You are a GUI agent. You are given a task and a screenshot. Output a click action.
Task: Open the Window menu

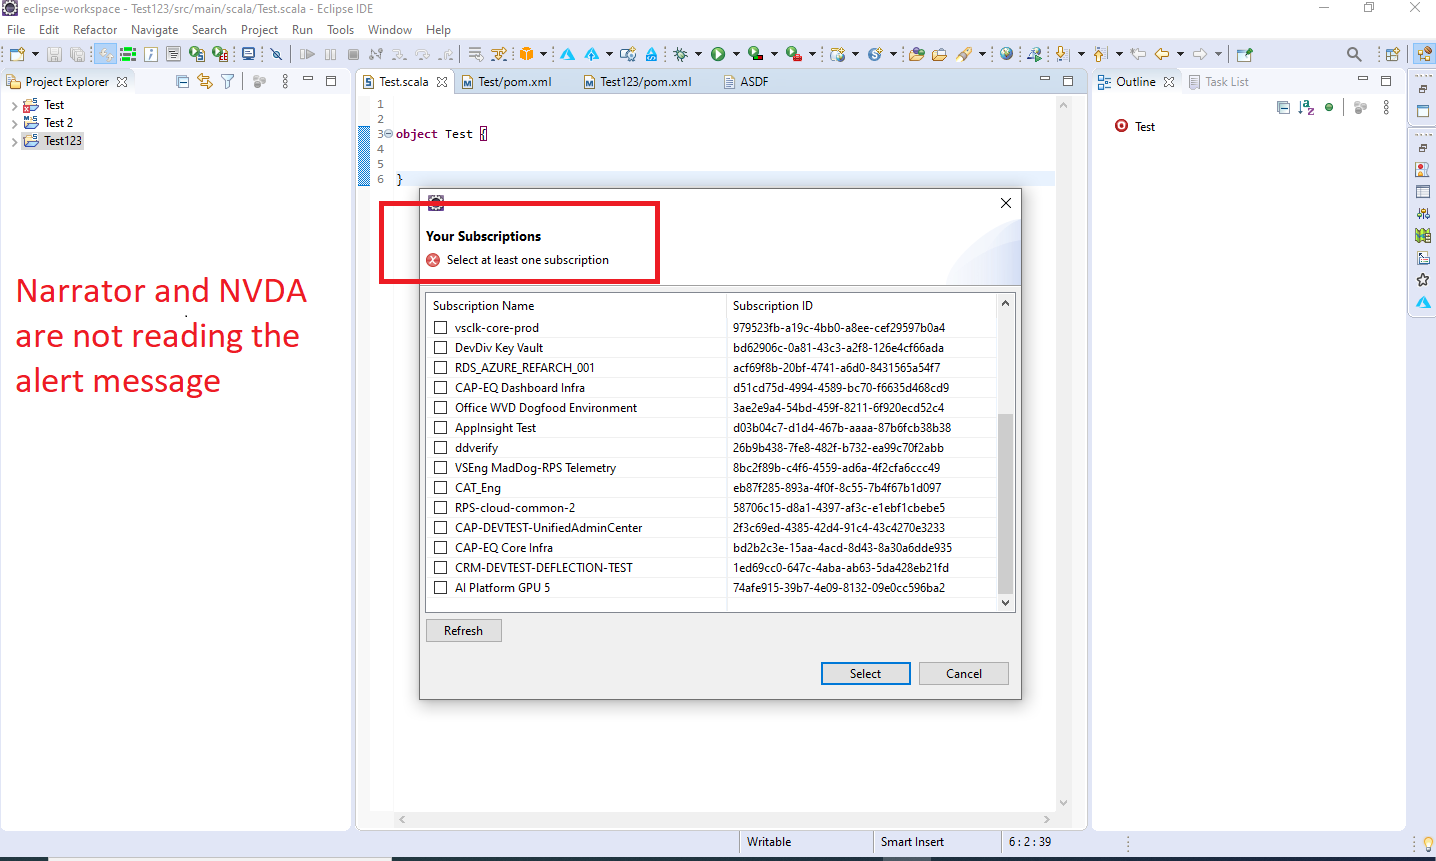tap(390, 30)
